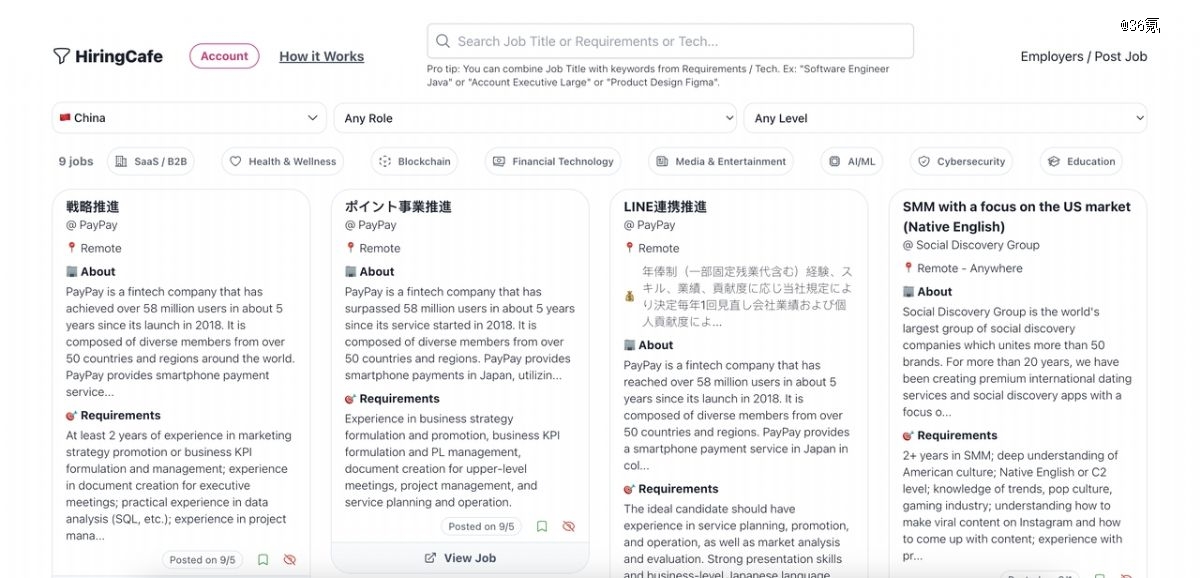This screenshot has width=1200, height=578.
Task: Filter jobs by AI/ML
Action: pos(851,161)
